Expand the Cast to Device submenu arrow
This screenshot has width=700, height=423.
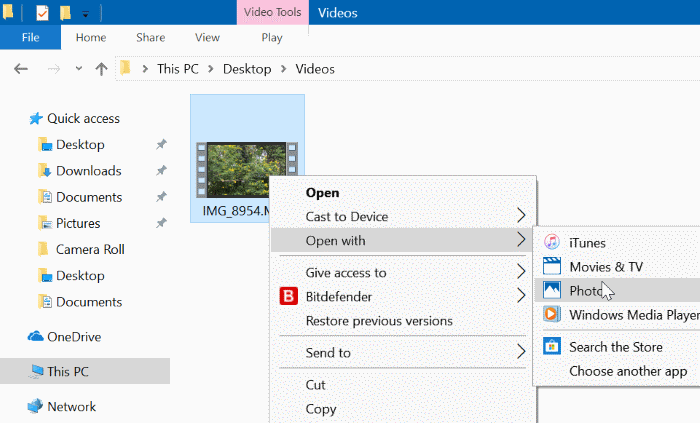tap(521, 216)
